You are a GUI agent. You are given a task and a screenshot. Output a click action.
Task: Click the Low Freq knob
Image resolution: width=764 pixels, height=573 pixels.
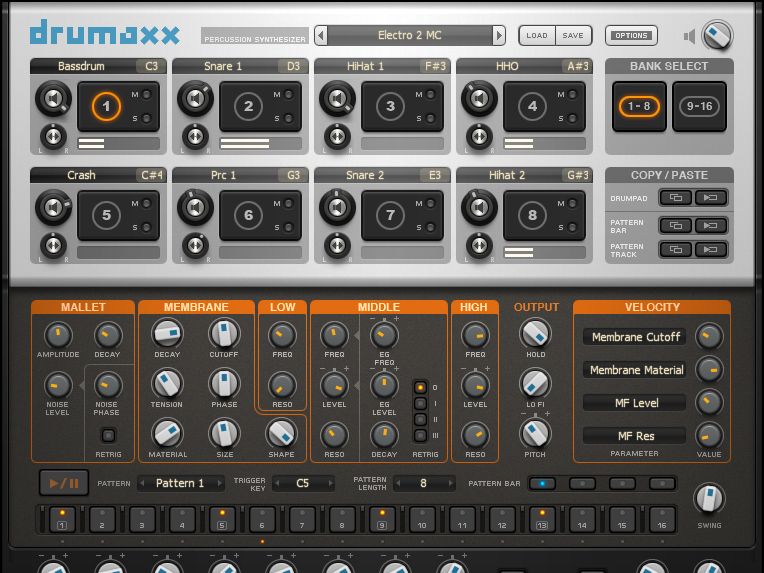pyautogui.click(x=282, y=335)
